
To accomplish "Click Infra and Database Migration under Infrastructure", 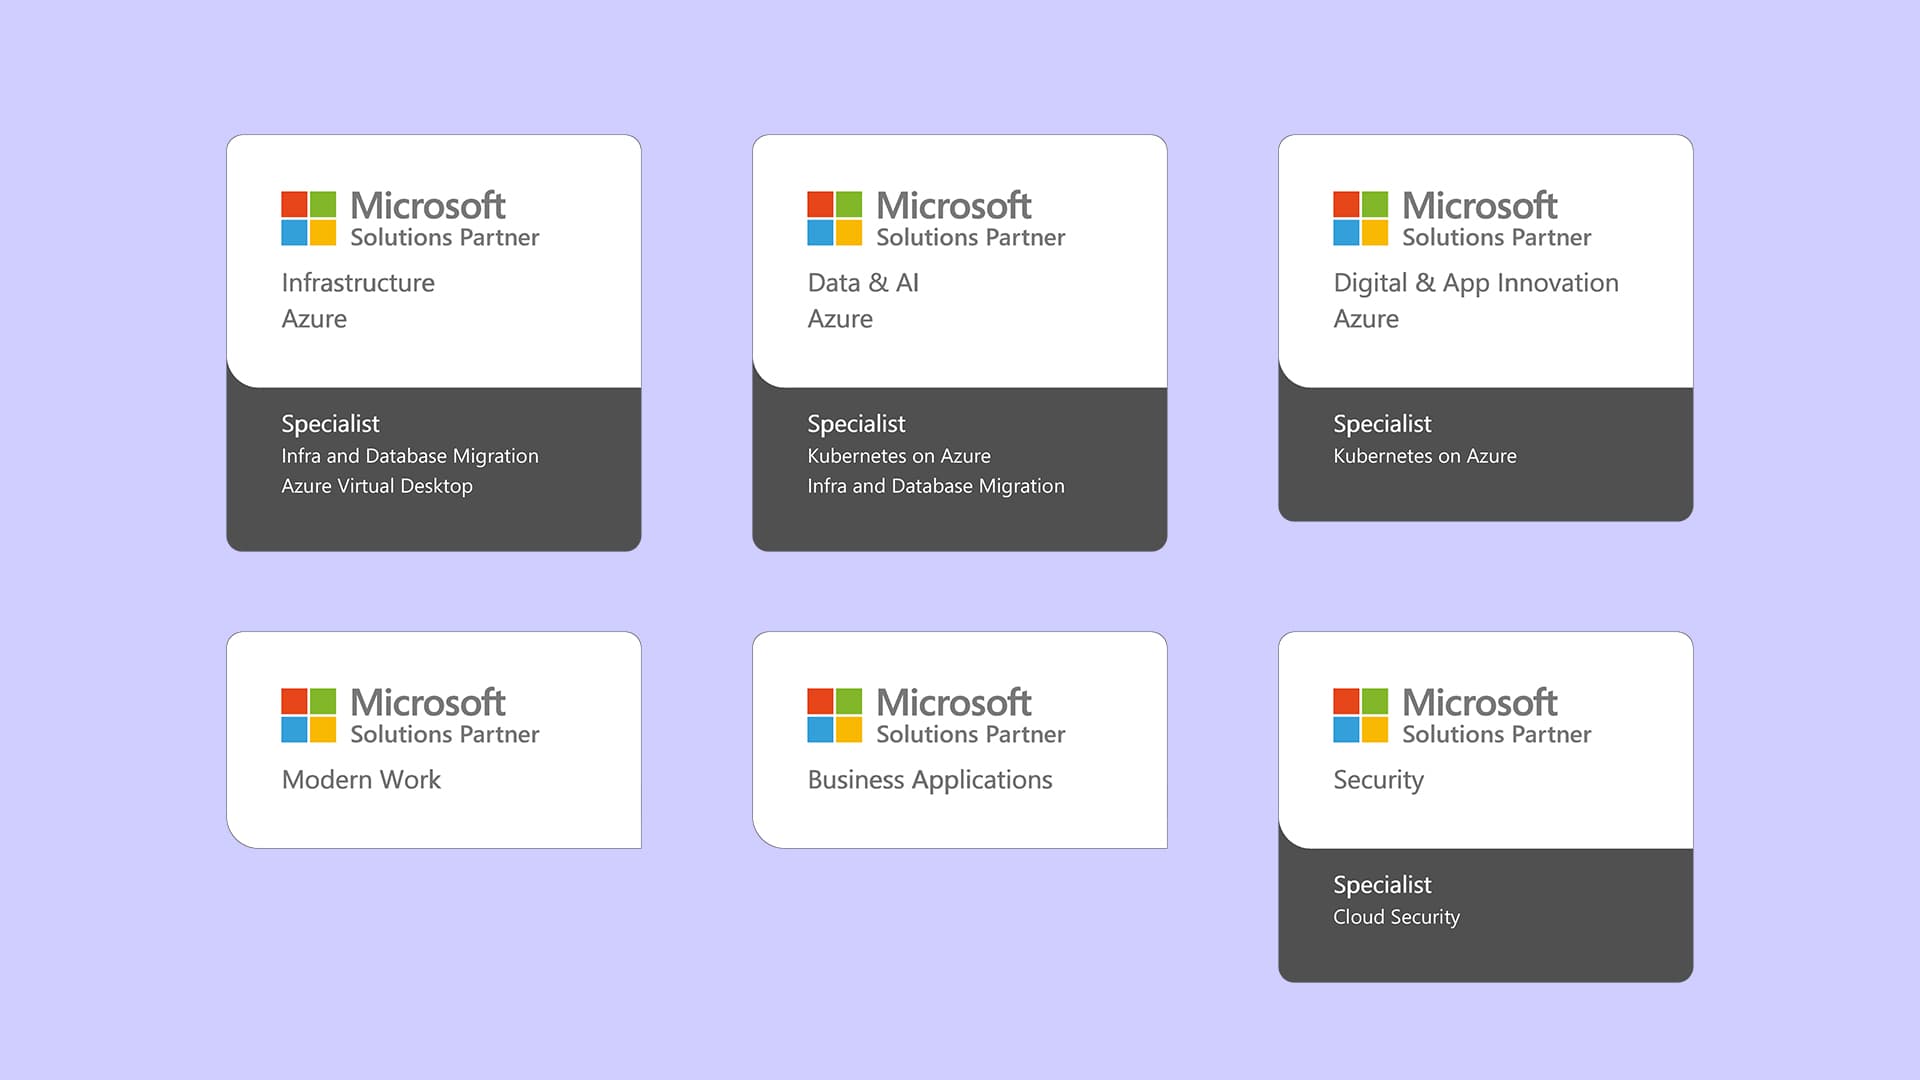I will coord(409,456).
